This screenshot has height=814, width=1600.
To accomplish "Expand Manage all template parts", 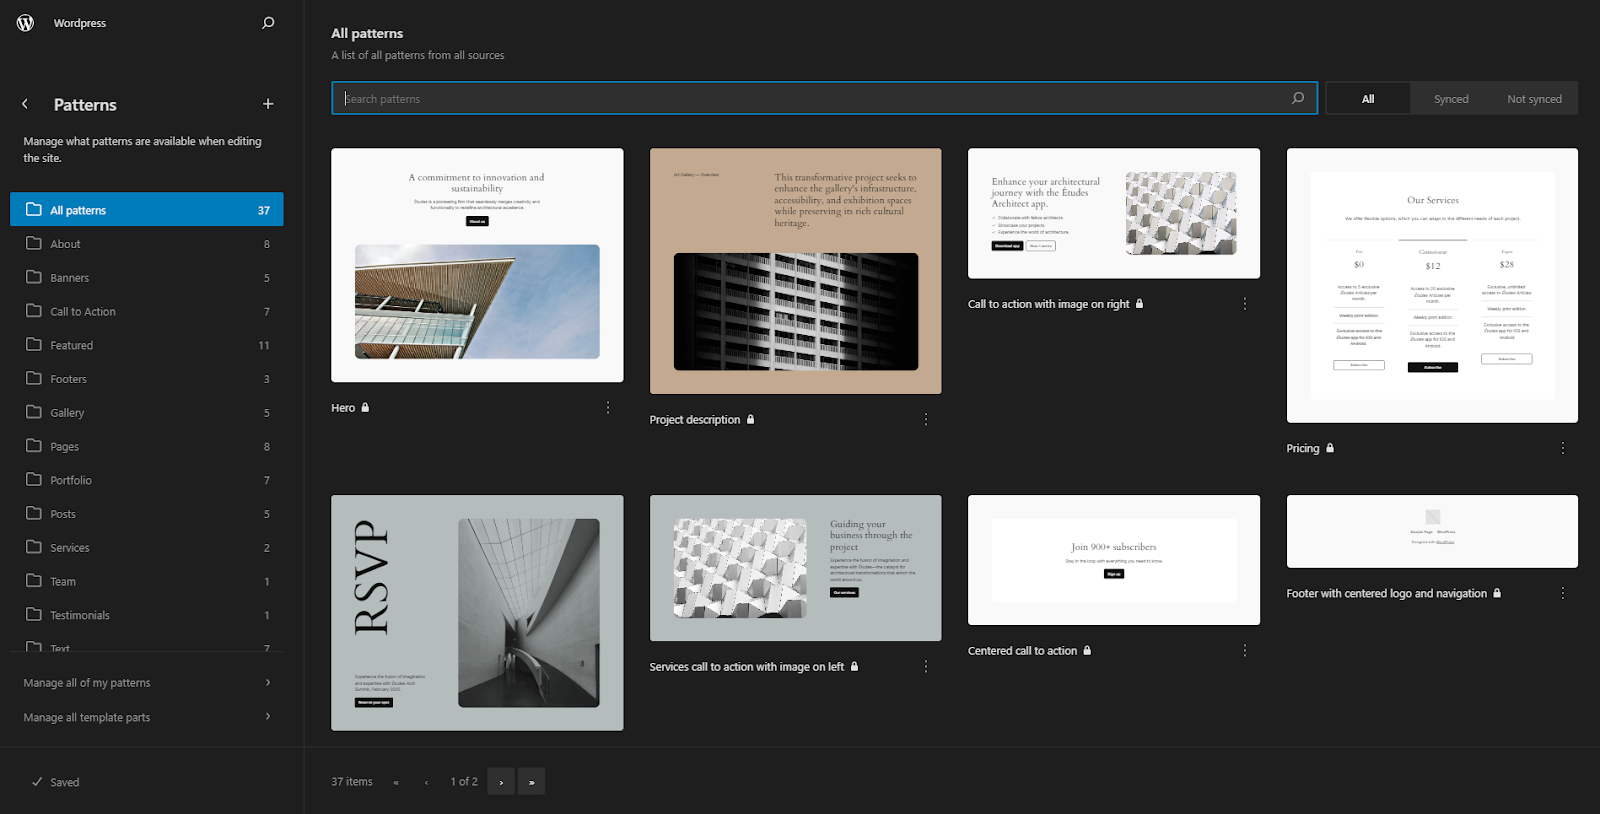I will (147, 717).
